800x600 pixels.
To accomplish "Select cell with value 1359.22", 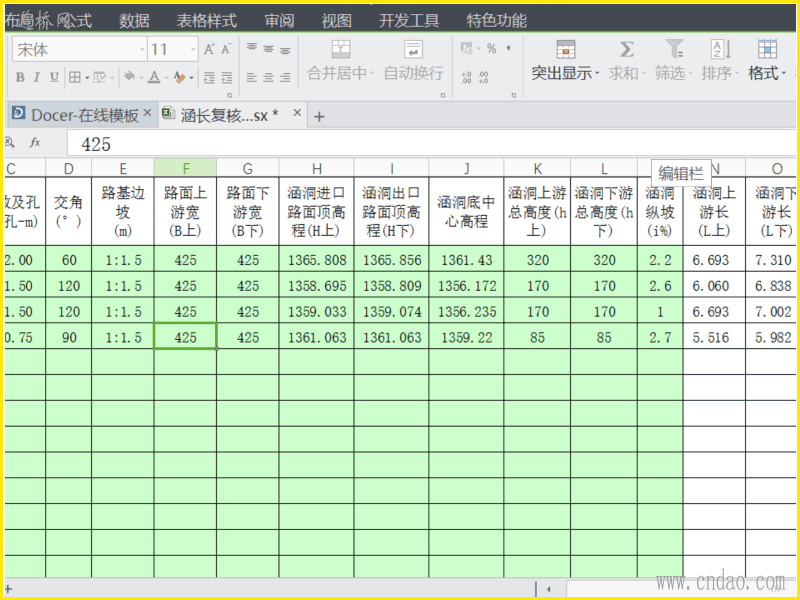I will pos(466,337).
